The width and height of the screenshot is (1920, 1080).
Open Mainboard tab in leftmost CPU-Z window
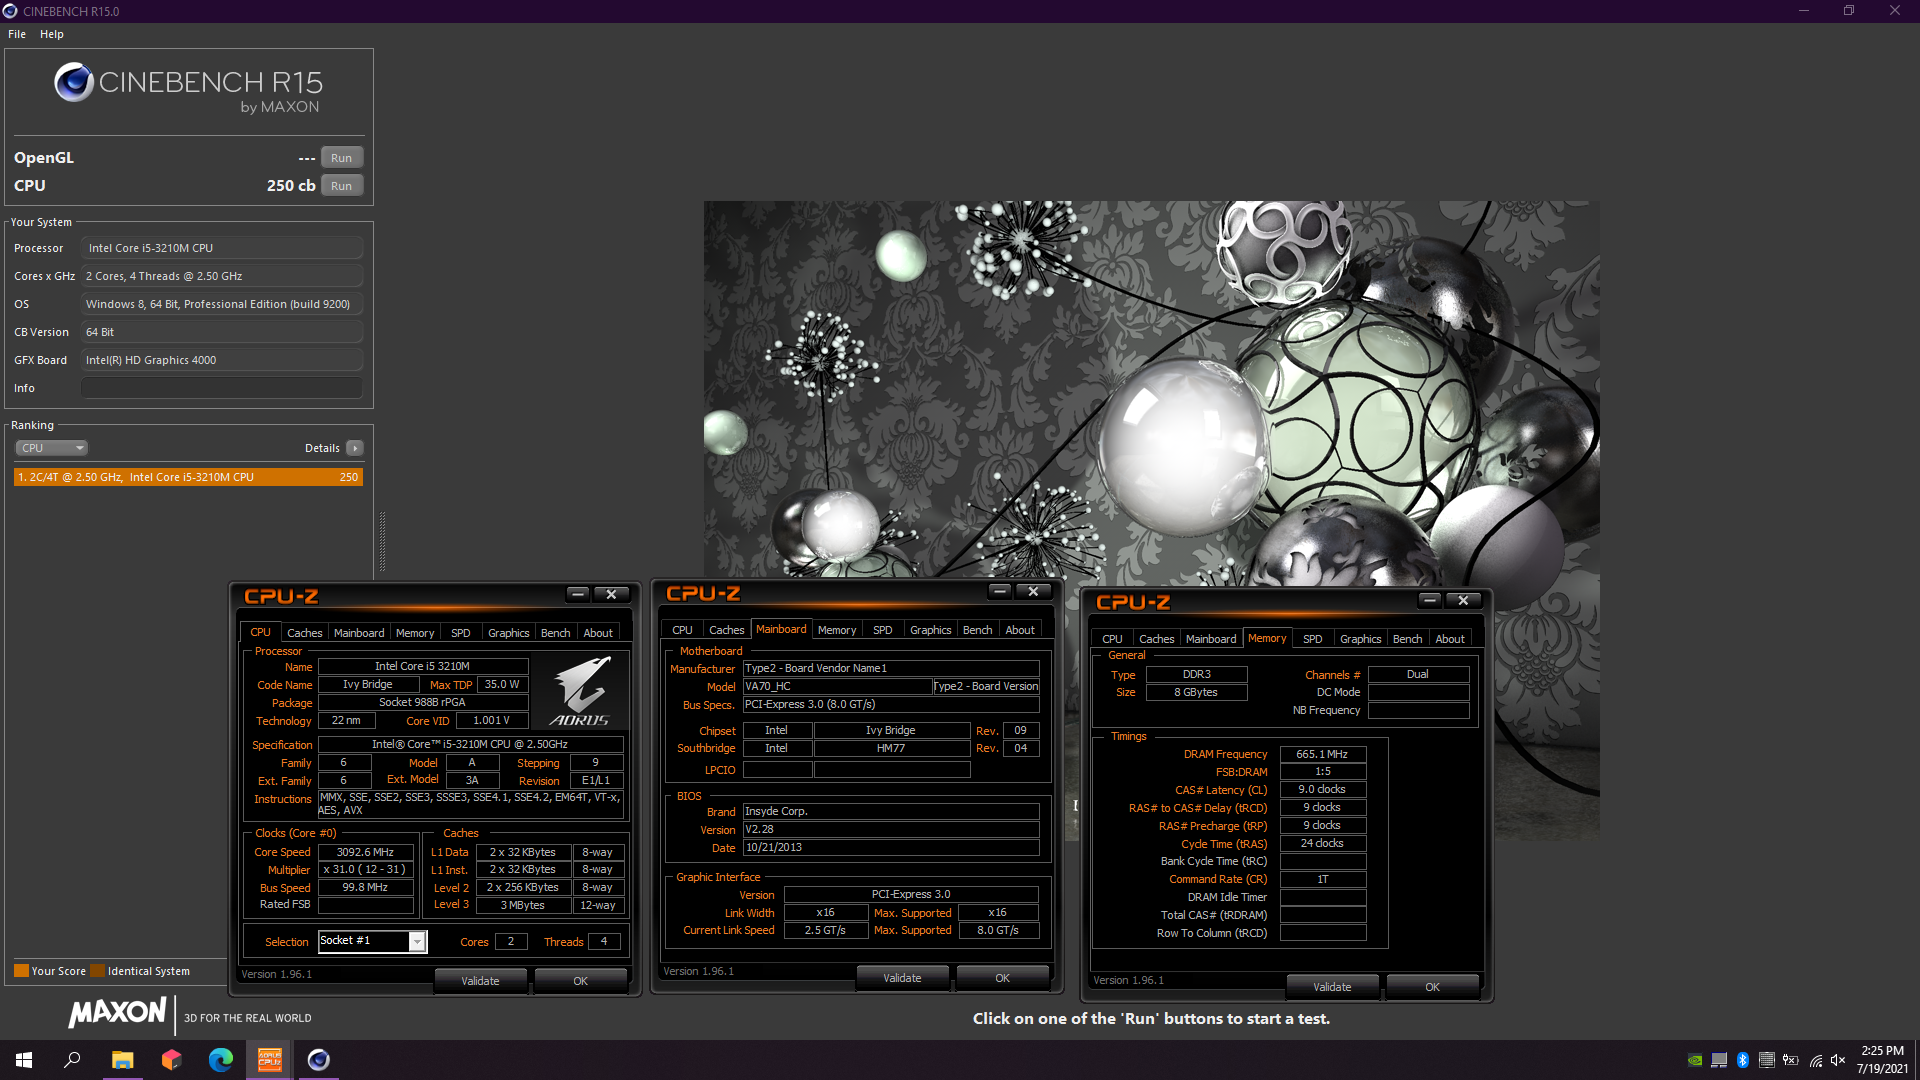coord(359,633)
